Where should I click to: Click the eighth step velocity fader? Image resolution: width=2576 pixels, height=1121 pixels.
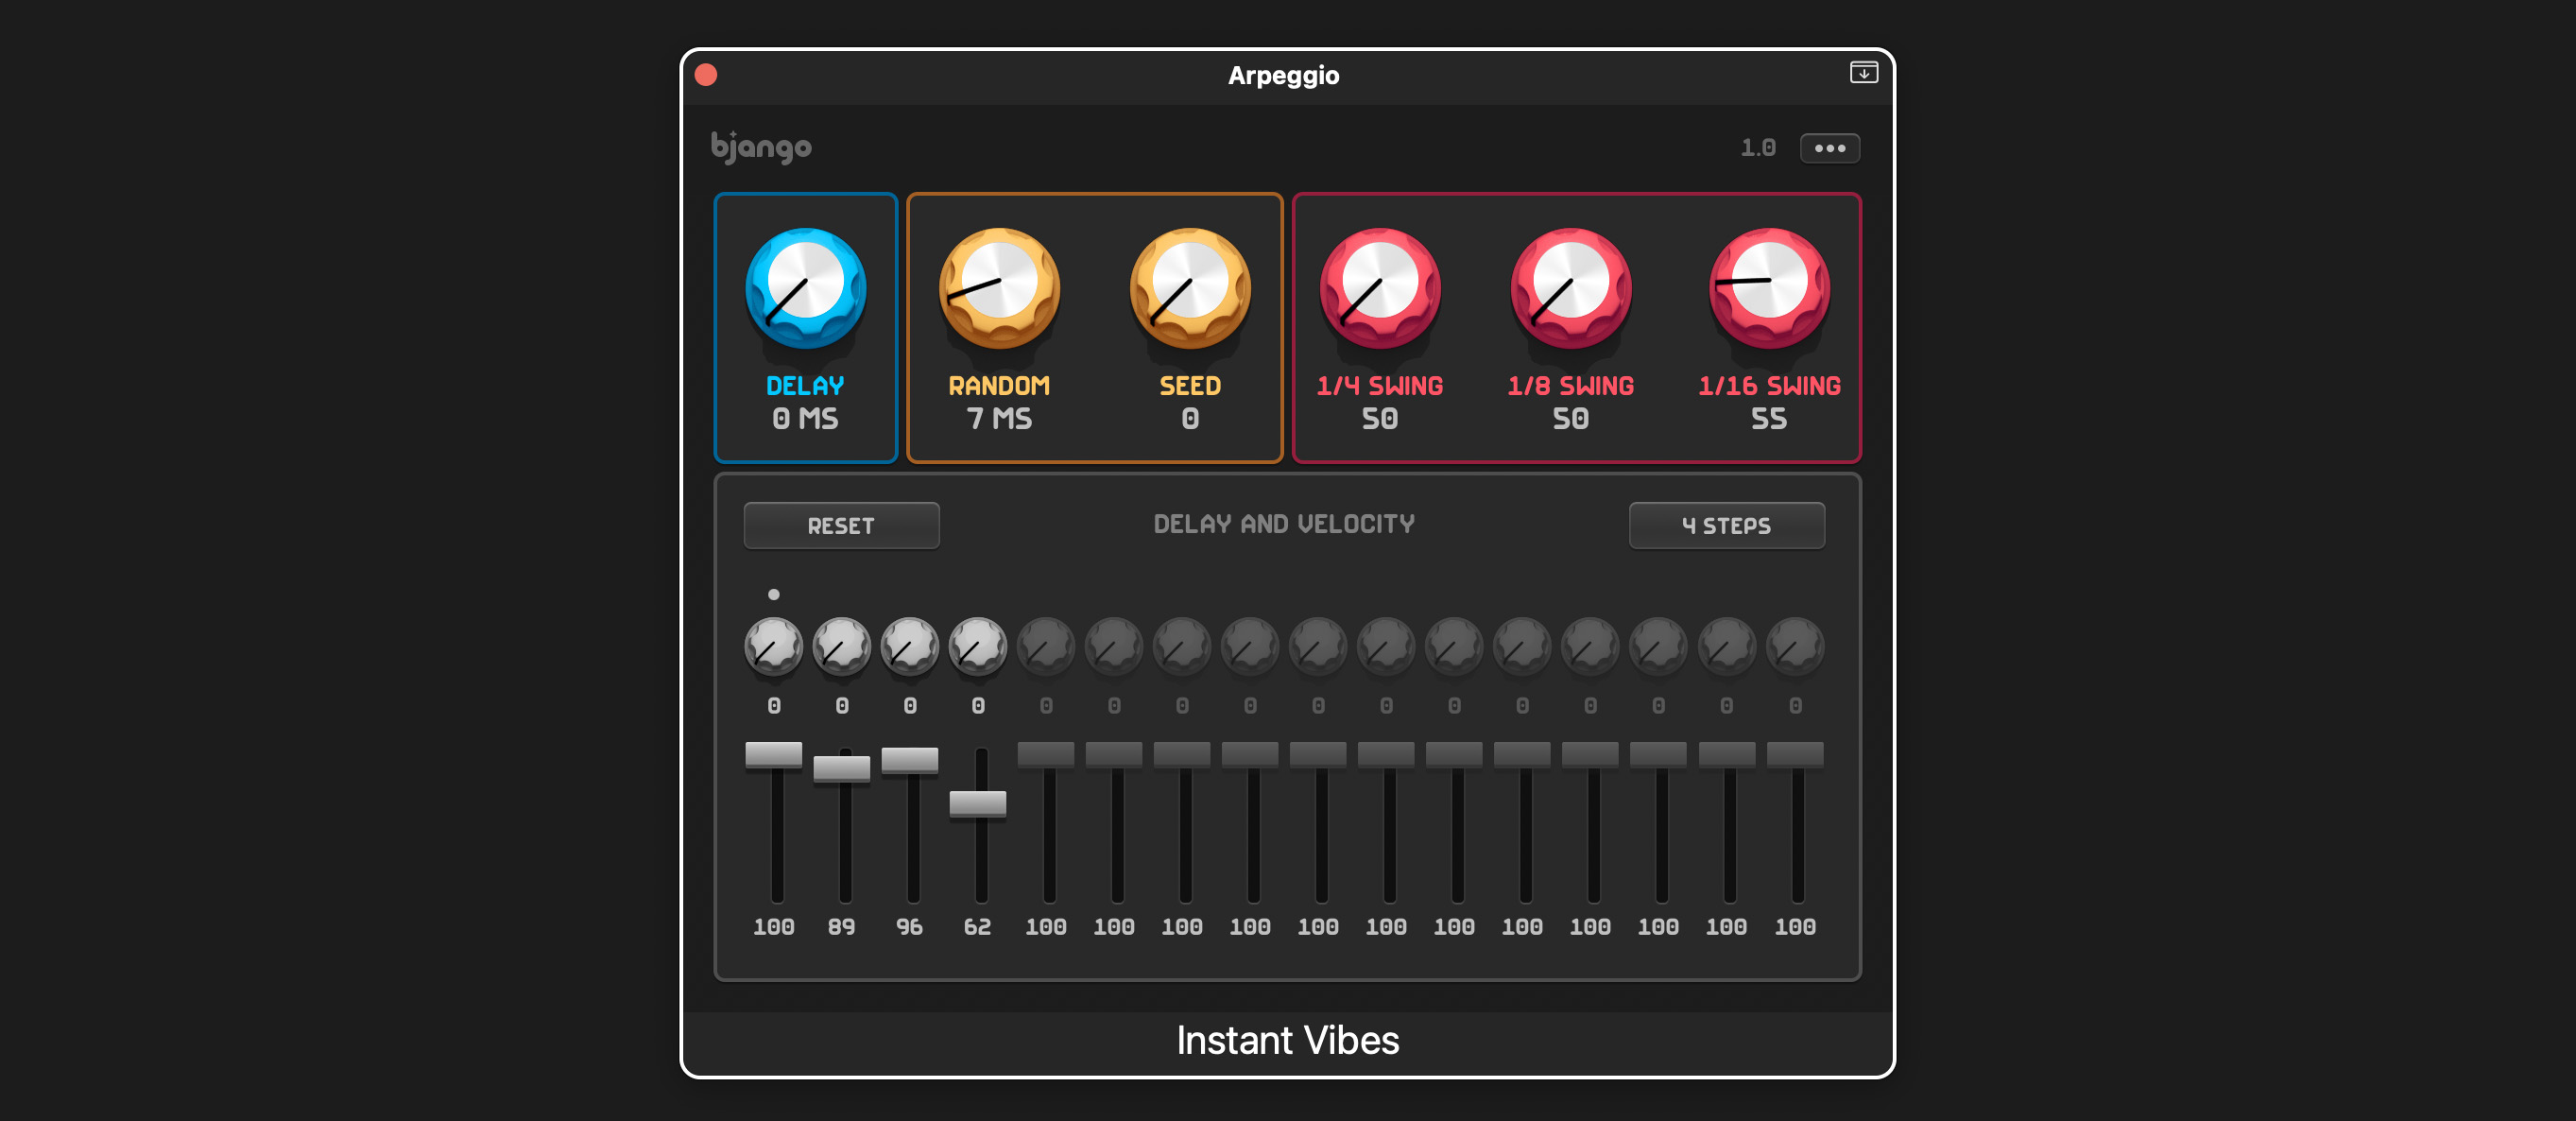tap(1250, 755)
